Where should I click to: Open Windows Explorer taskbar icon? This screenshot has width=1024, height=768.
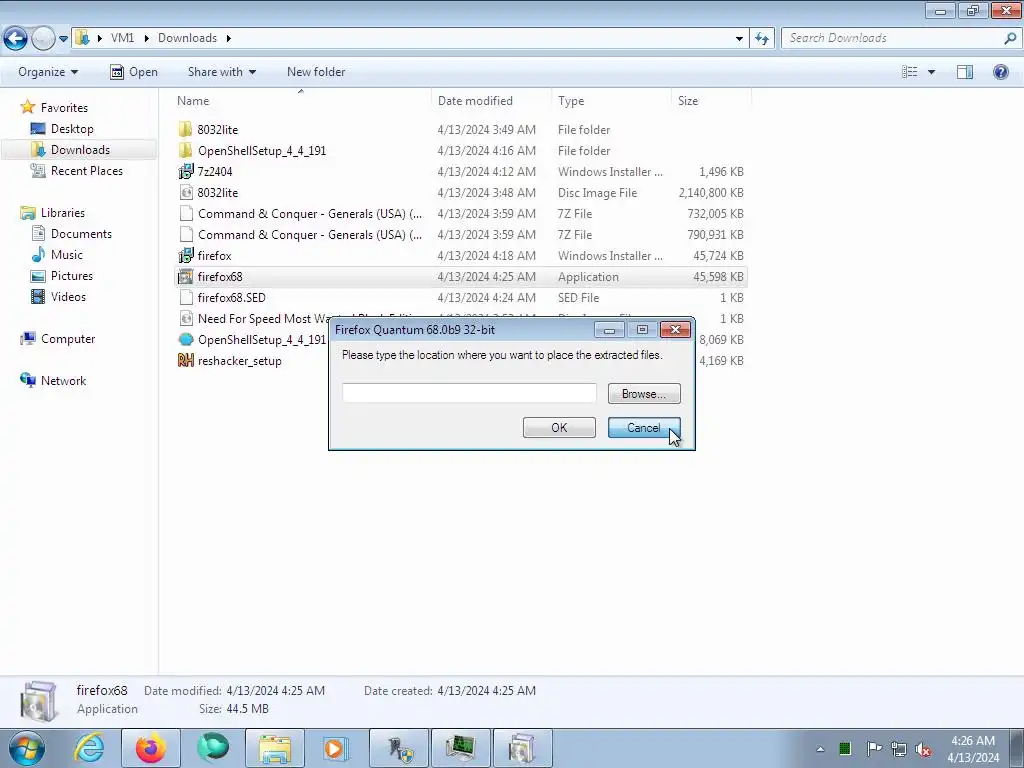[x=274, y=748]
